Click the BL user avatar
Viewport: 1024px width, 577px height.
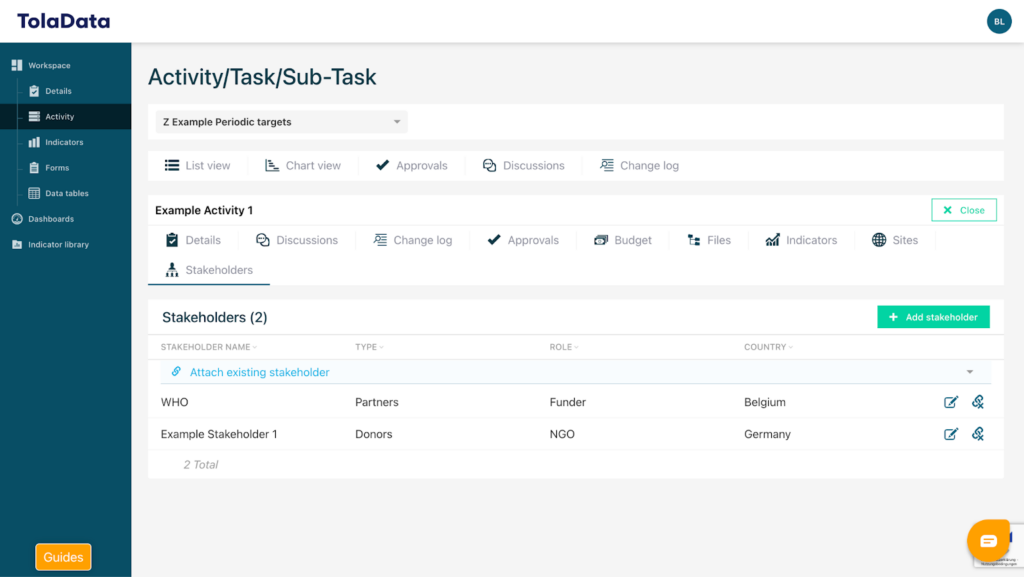coord(998,21)
